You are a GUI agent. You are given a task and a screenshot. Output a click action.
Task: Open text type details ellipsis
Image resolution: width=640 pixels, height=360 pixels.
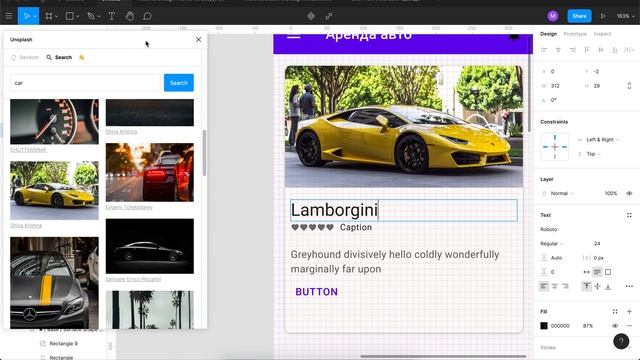[x=629, y=286]
